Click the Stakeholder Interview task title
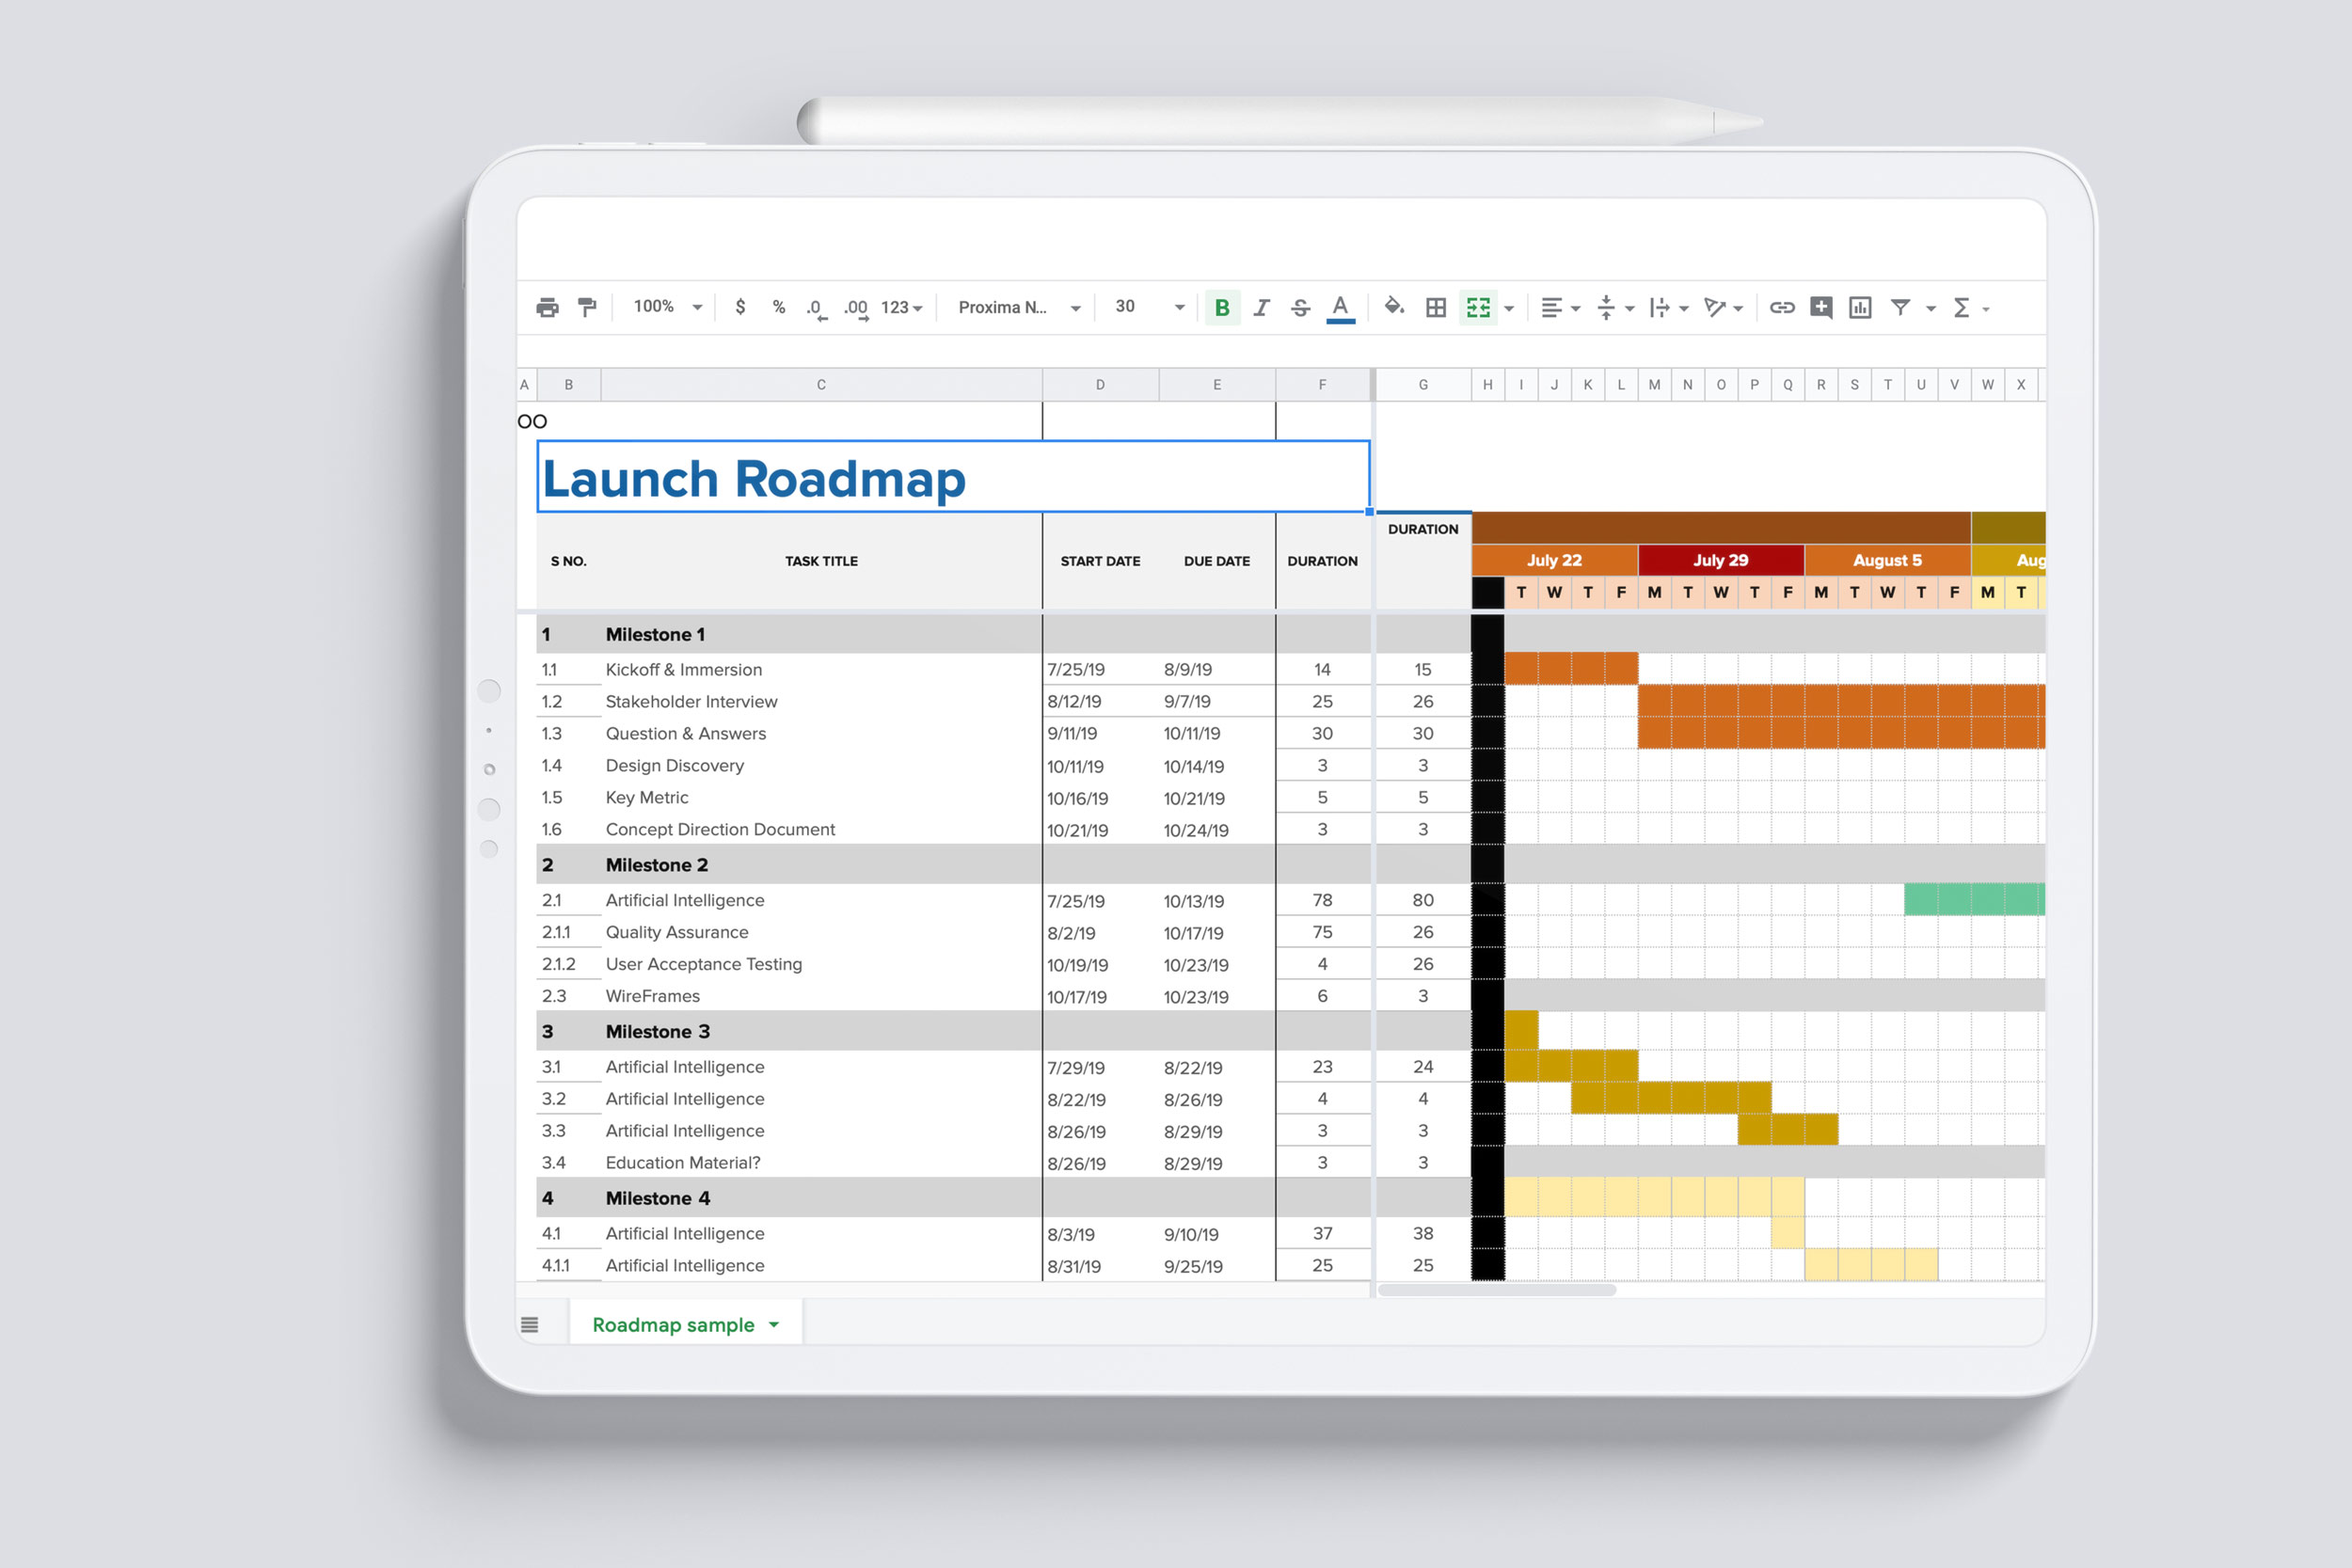Image resolution: width=2352 pixels, height=1568 pixels. tap(691, 701)
